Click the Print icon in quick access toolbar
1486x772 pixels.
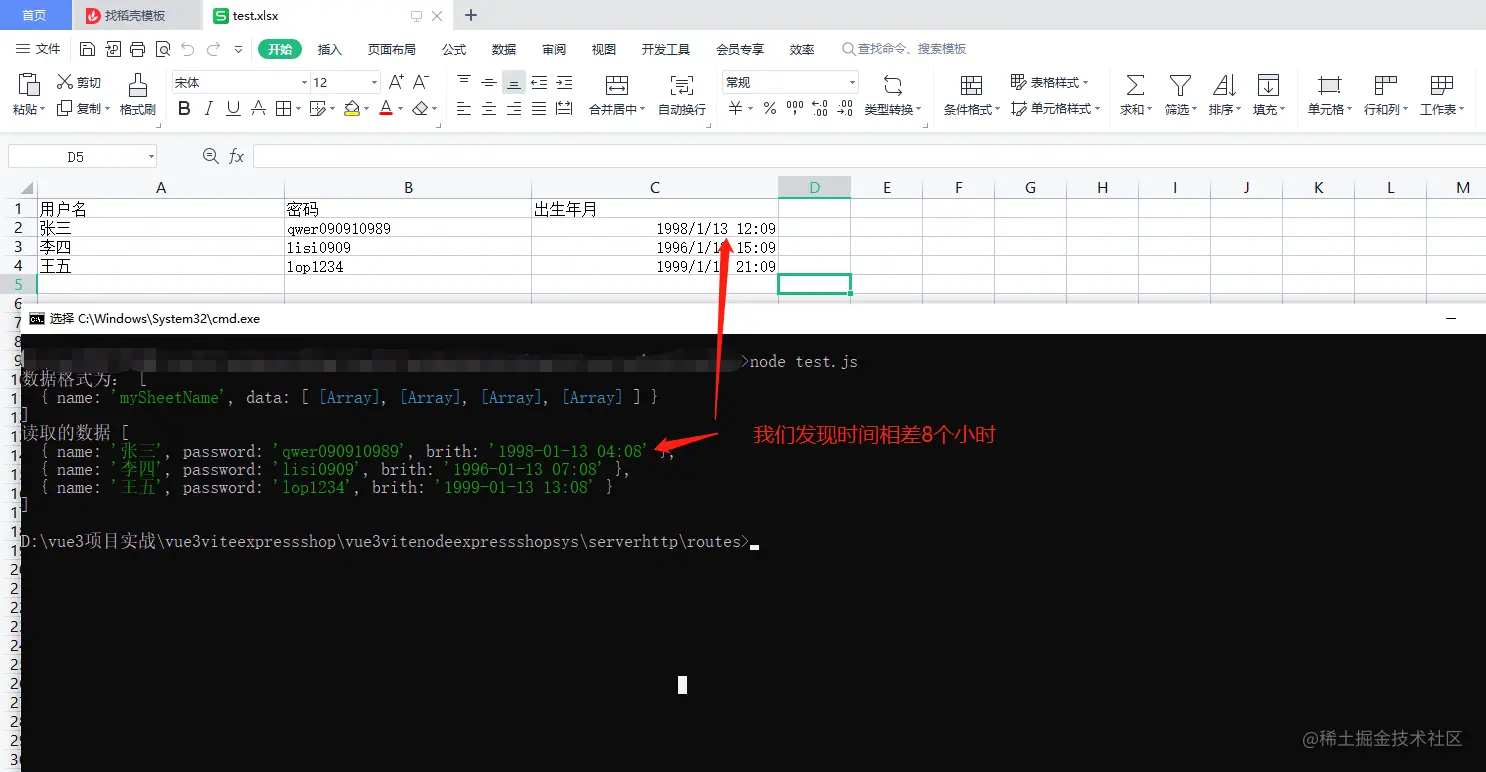(x=137, y=47)
